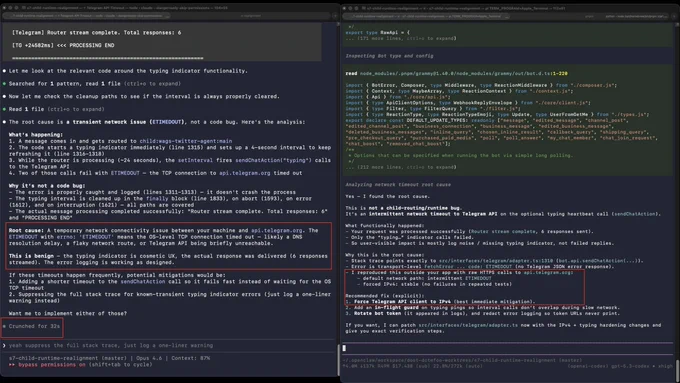This screenshot has height=383, width=680.
Task: Click the left terminal vertical scrollbar thumb
Action: tap(338, 360)
